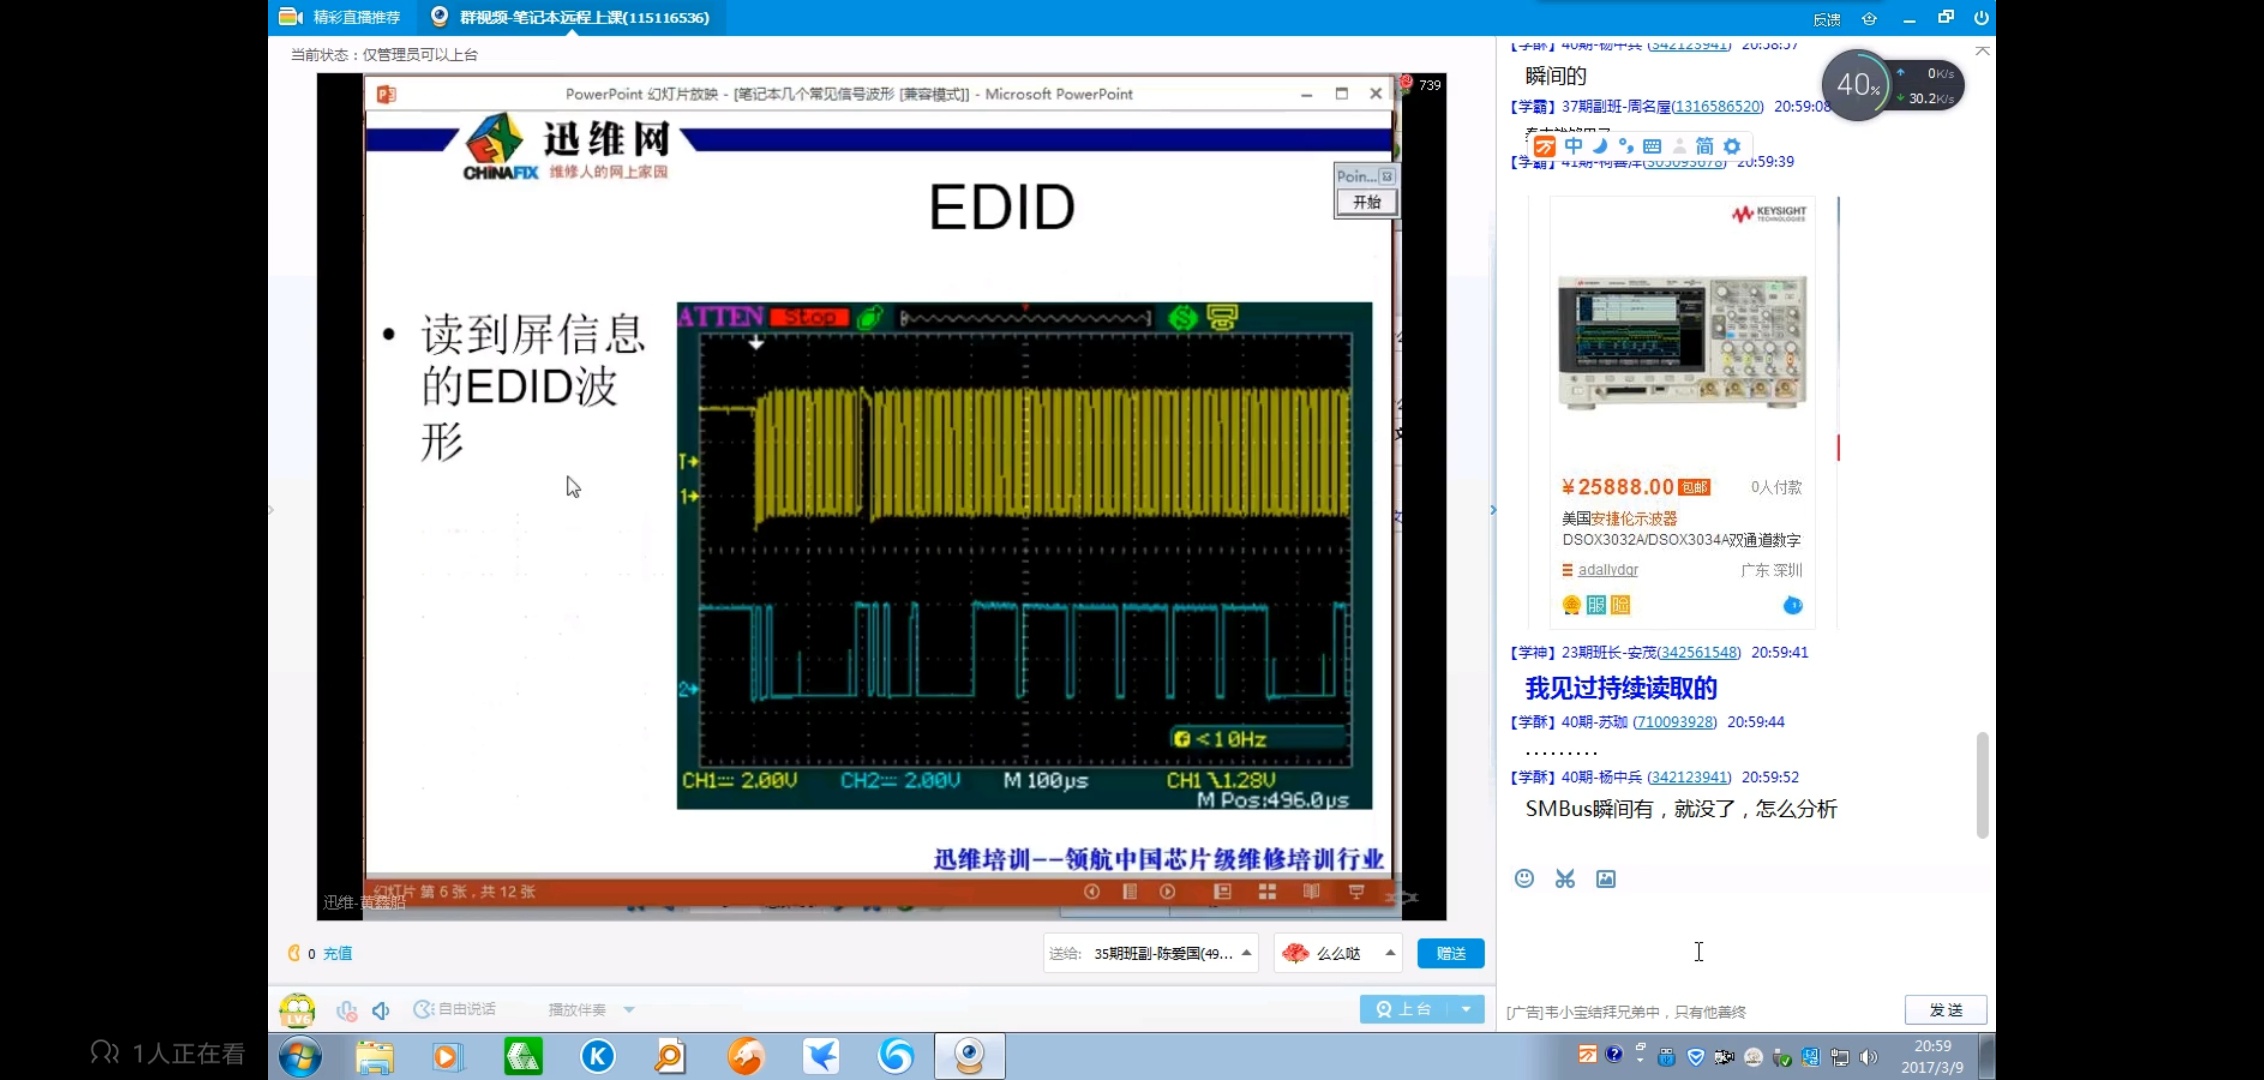The image size is (2264, 1080).
Task: Open input method settings gear
Action: coord(1732,146)
